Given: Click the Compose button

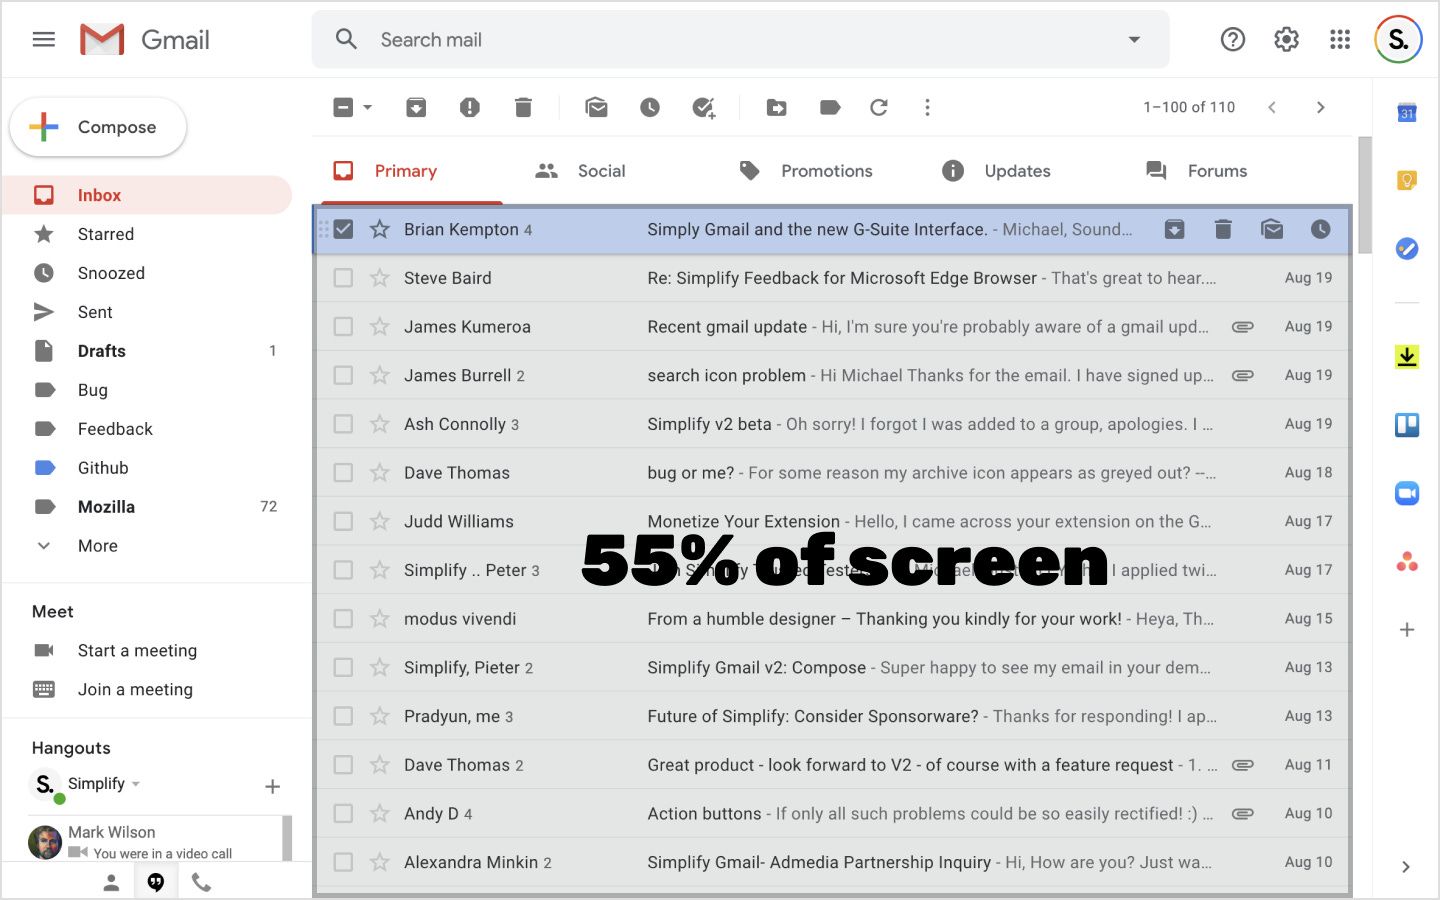Looking at the screenshot, I should pyautogui.click(x=98, y=127).
